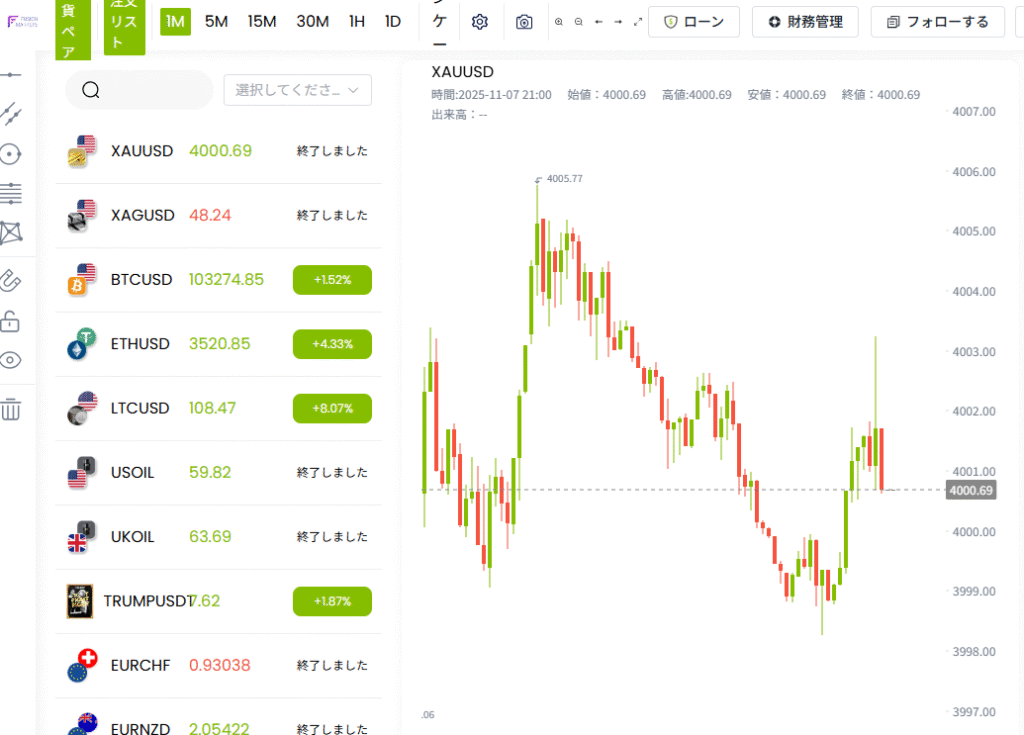Open 財務管理 financial management
Screen dimensions: 1024x735
[805, 22]
